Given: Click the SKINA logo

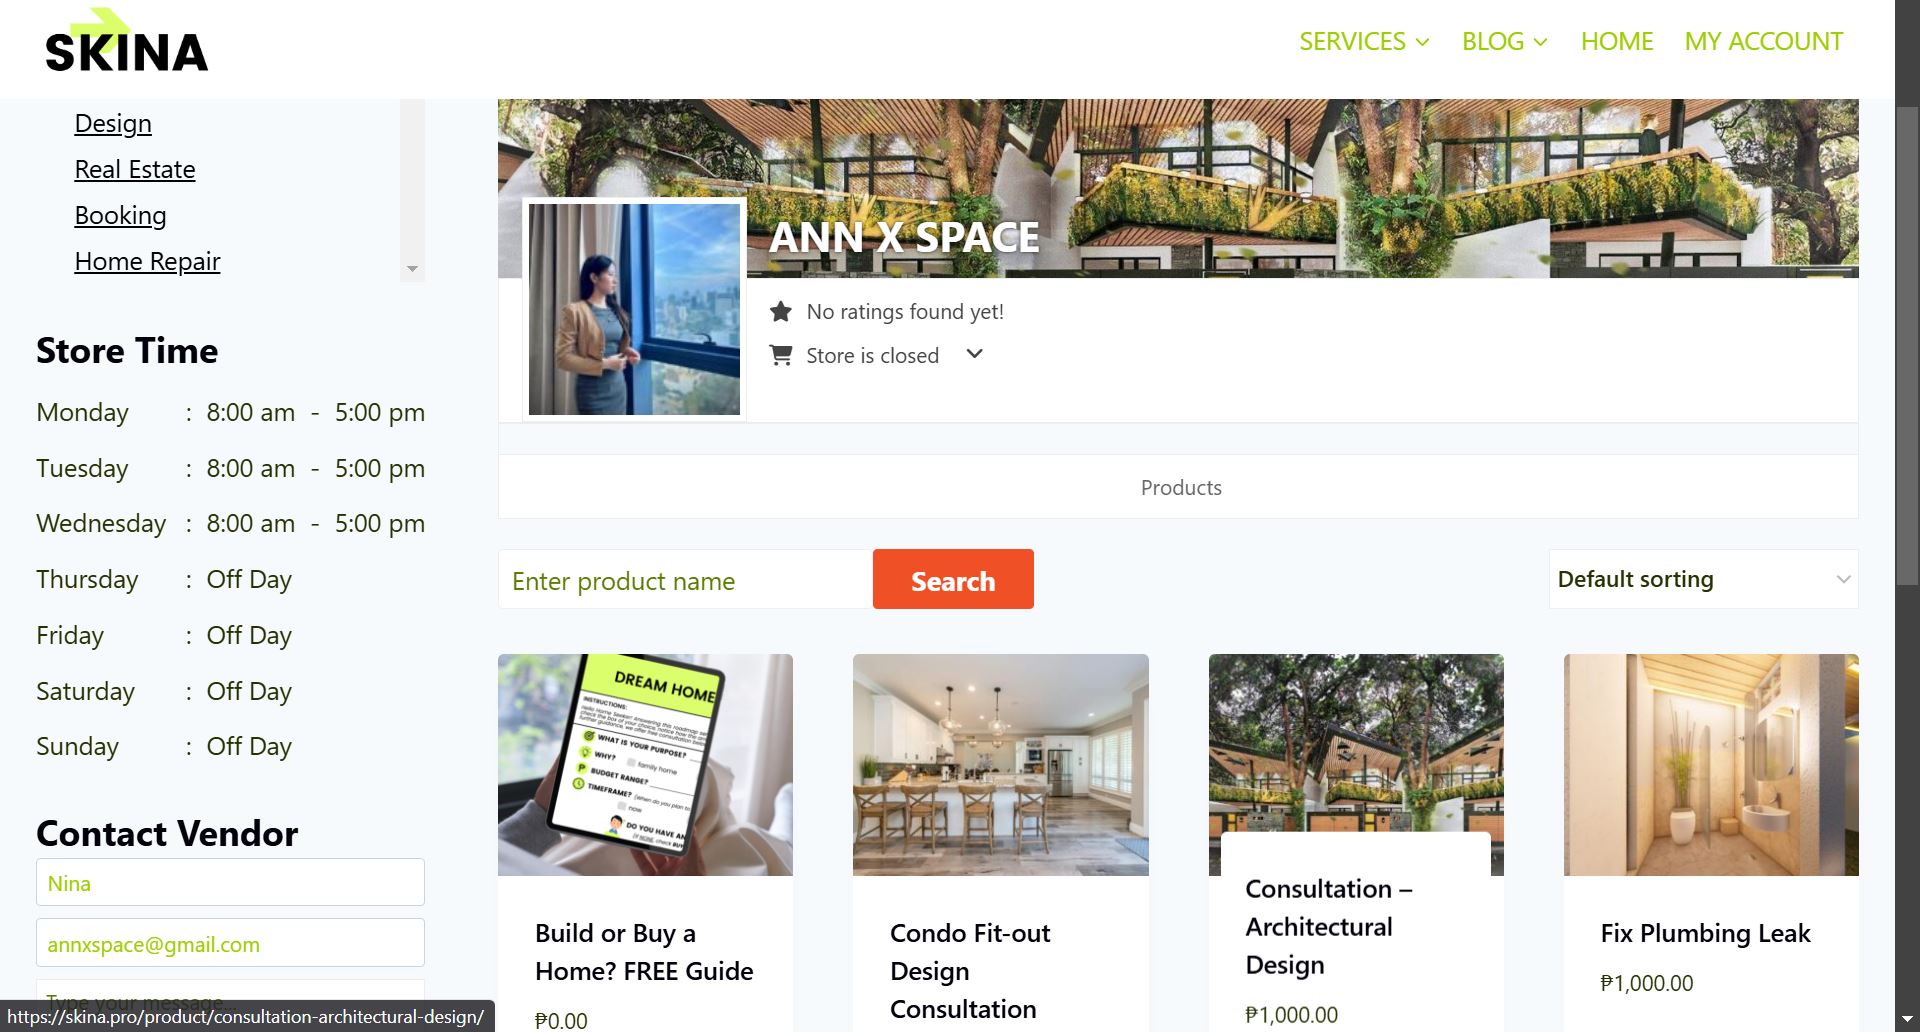Looking at the screenshot, I should pyautogui.click(x=127, y=42).
